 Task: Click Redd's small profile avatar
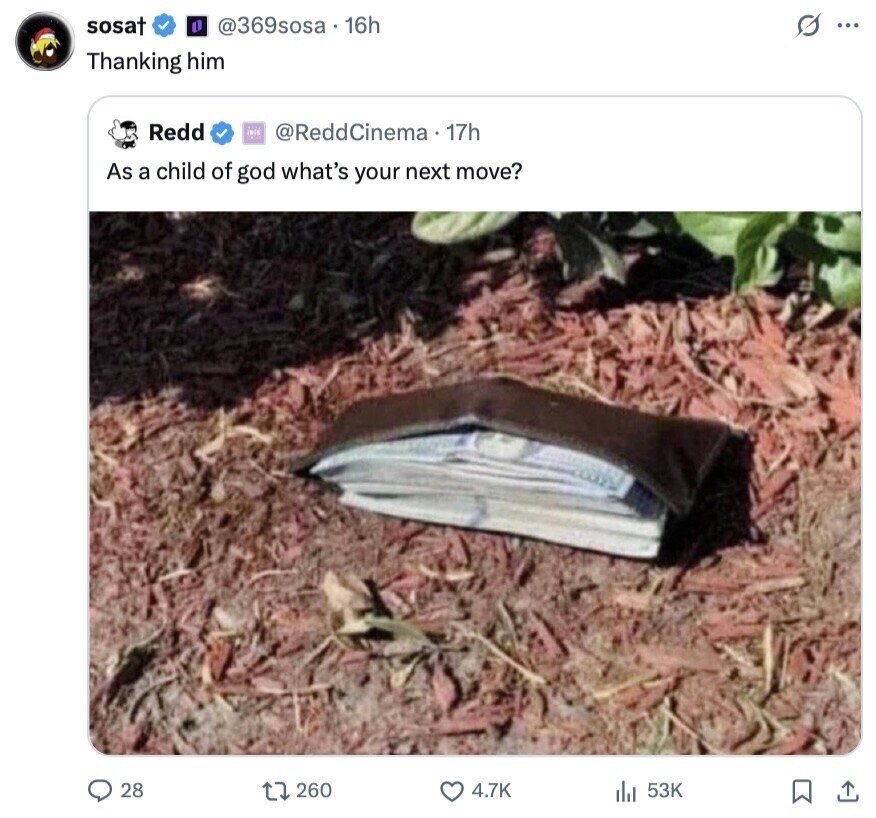tap(123, 134)
